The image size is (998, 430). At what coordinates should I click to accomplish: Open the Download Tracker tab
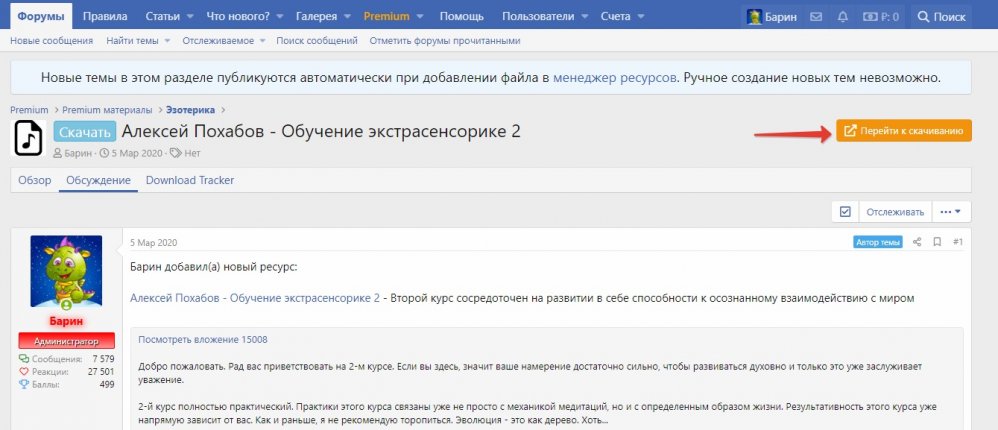point(190,180)
